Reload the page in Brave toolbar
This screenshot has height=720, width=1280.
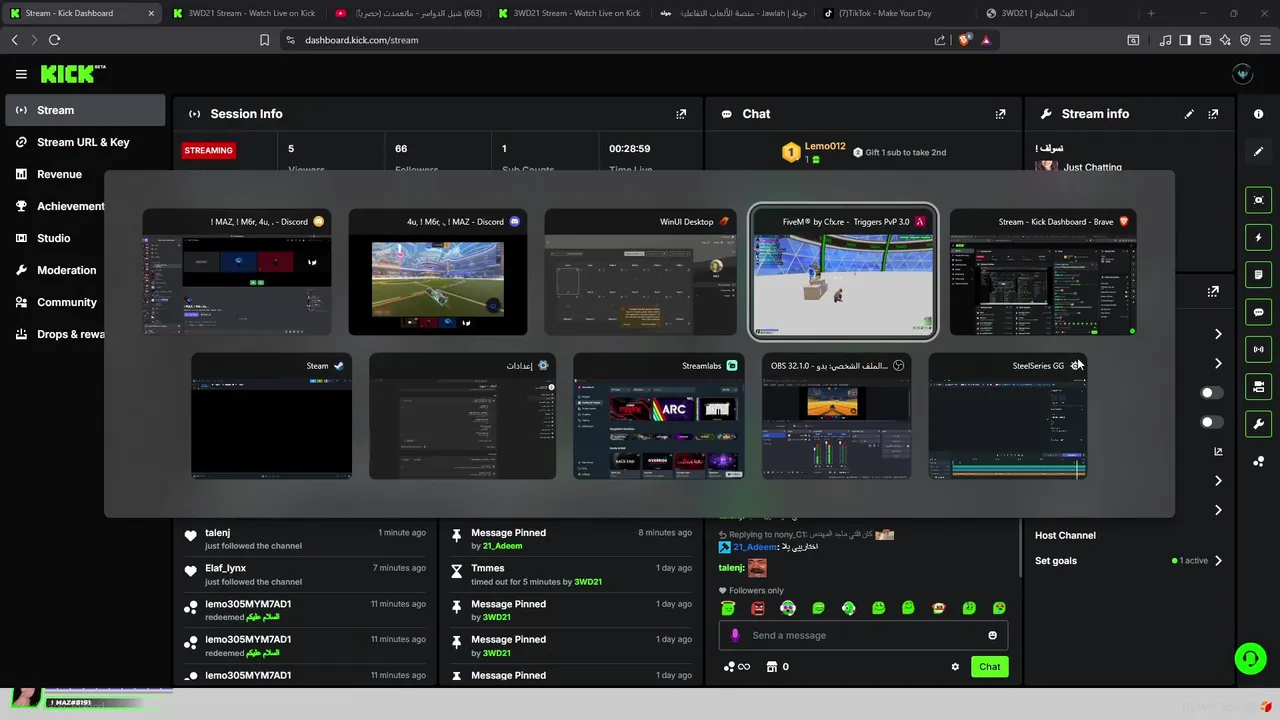pos(54,40)
